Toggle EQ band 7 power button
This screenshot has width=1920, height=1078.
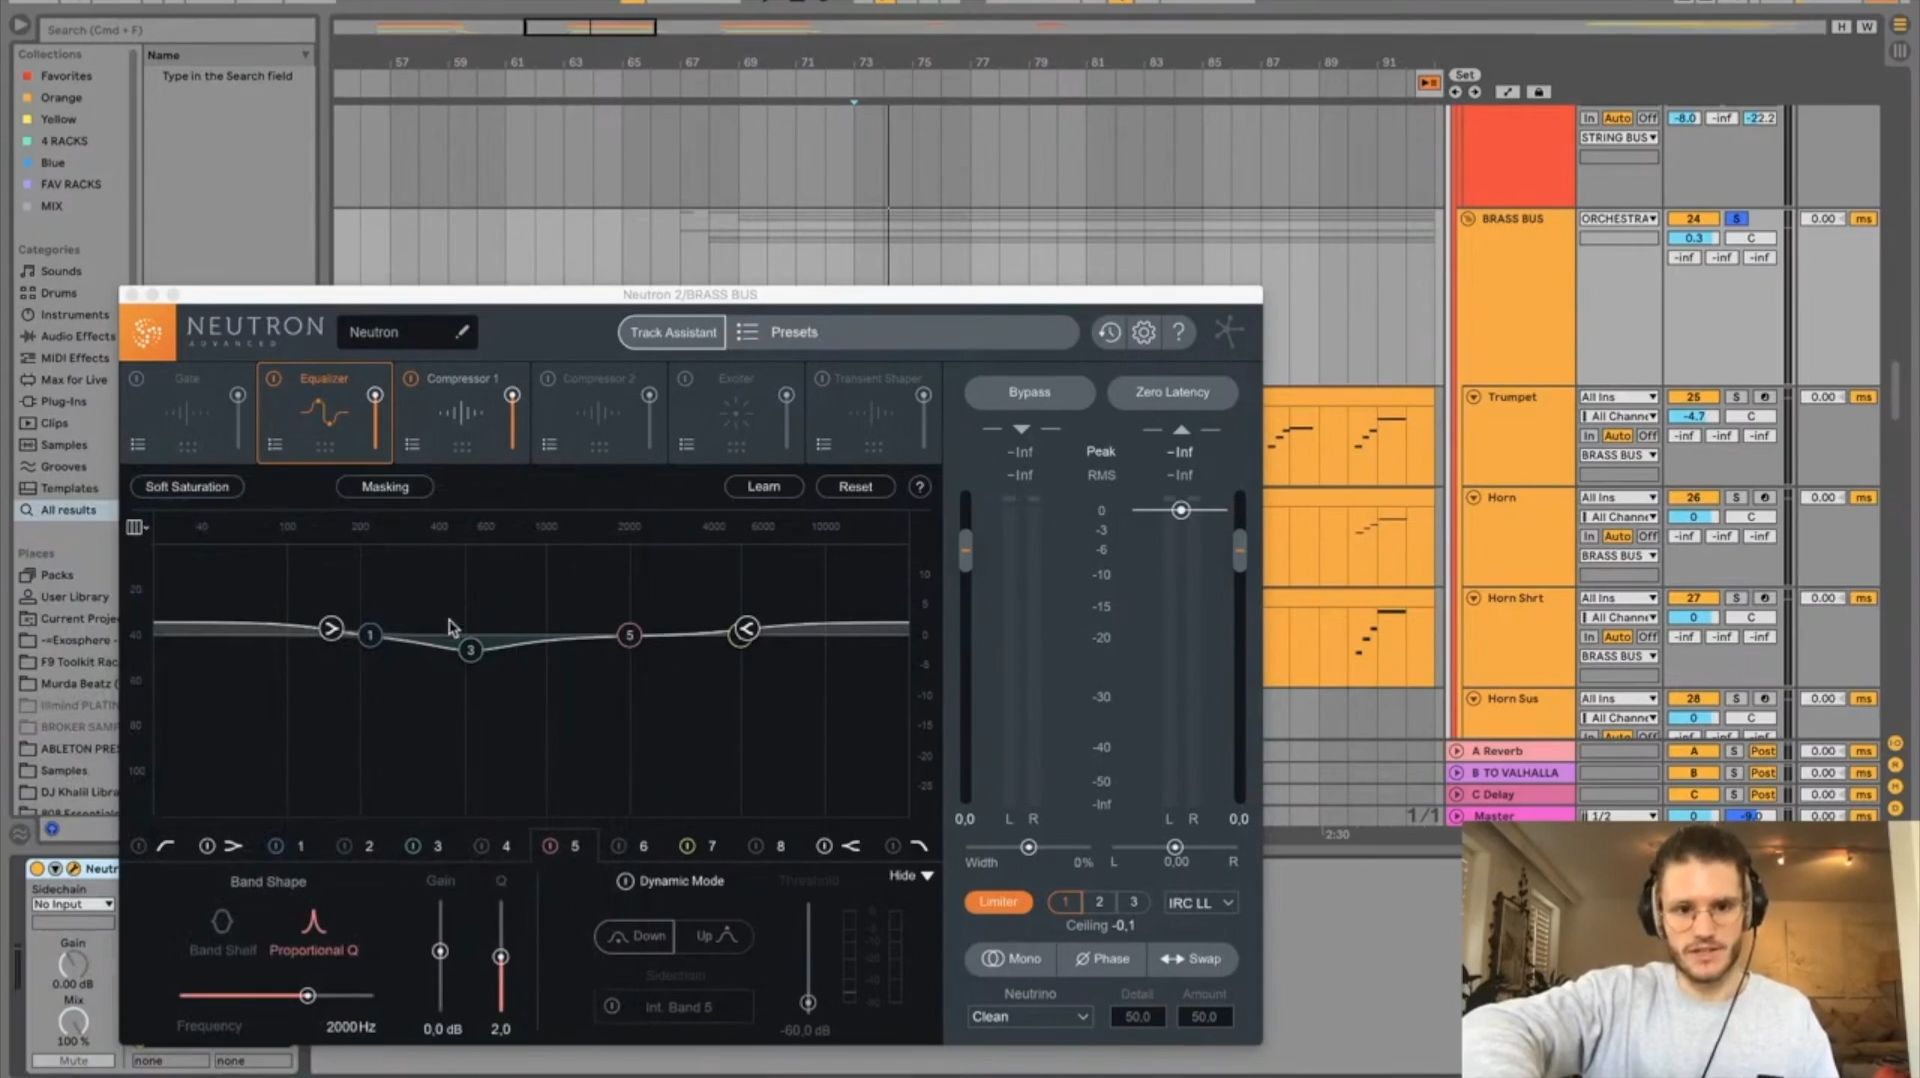686,846
